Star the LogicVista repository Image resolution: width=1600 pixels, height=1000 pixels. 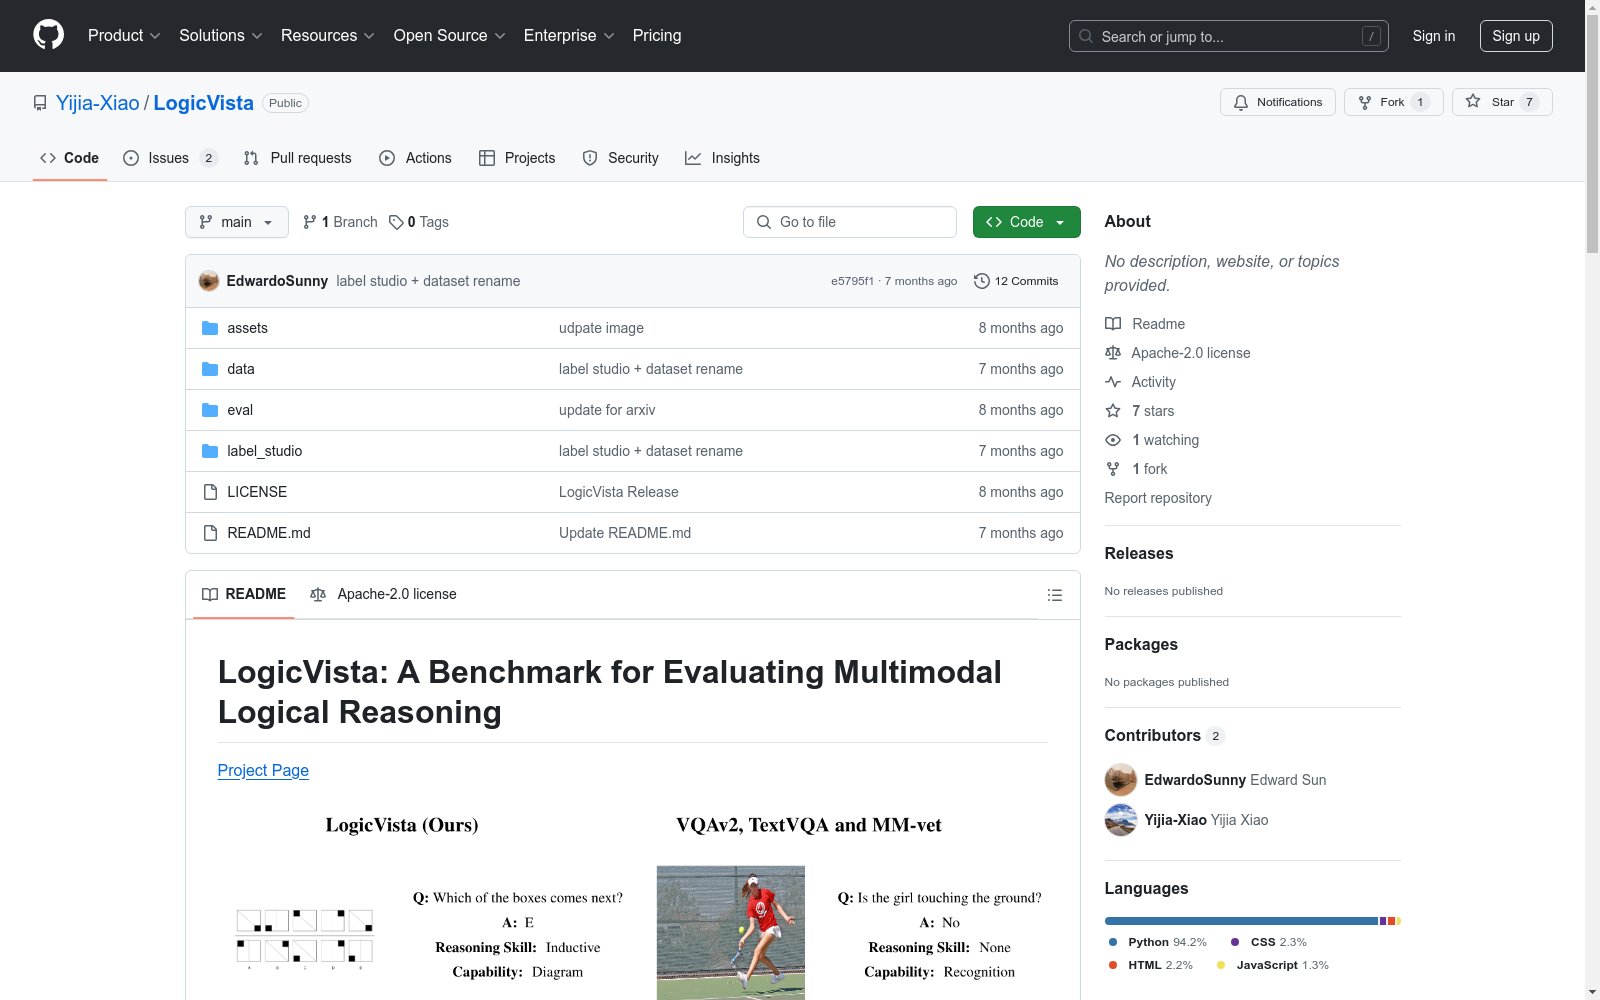point(1502,102)
